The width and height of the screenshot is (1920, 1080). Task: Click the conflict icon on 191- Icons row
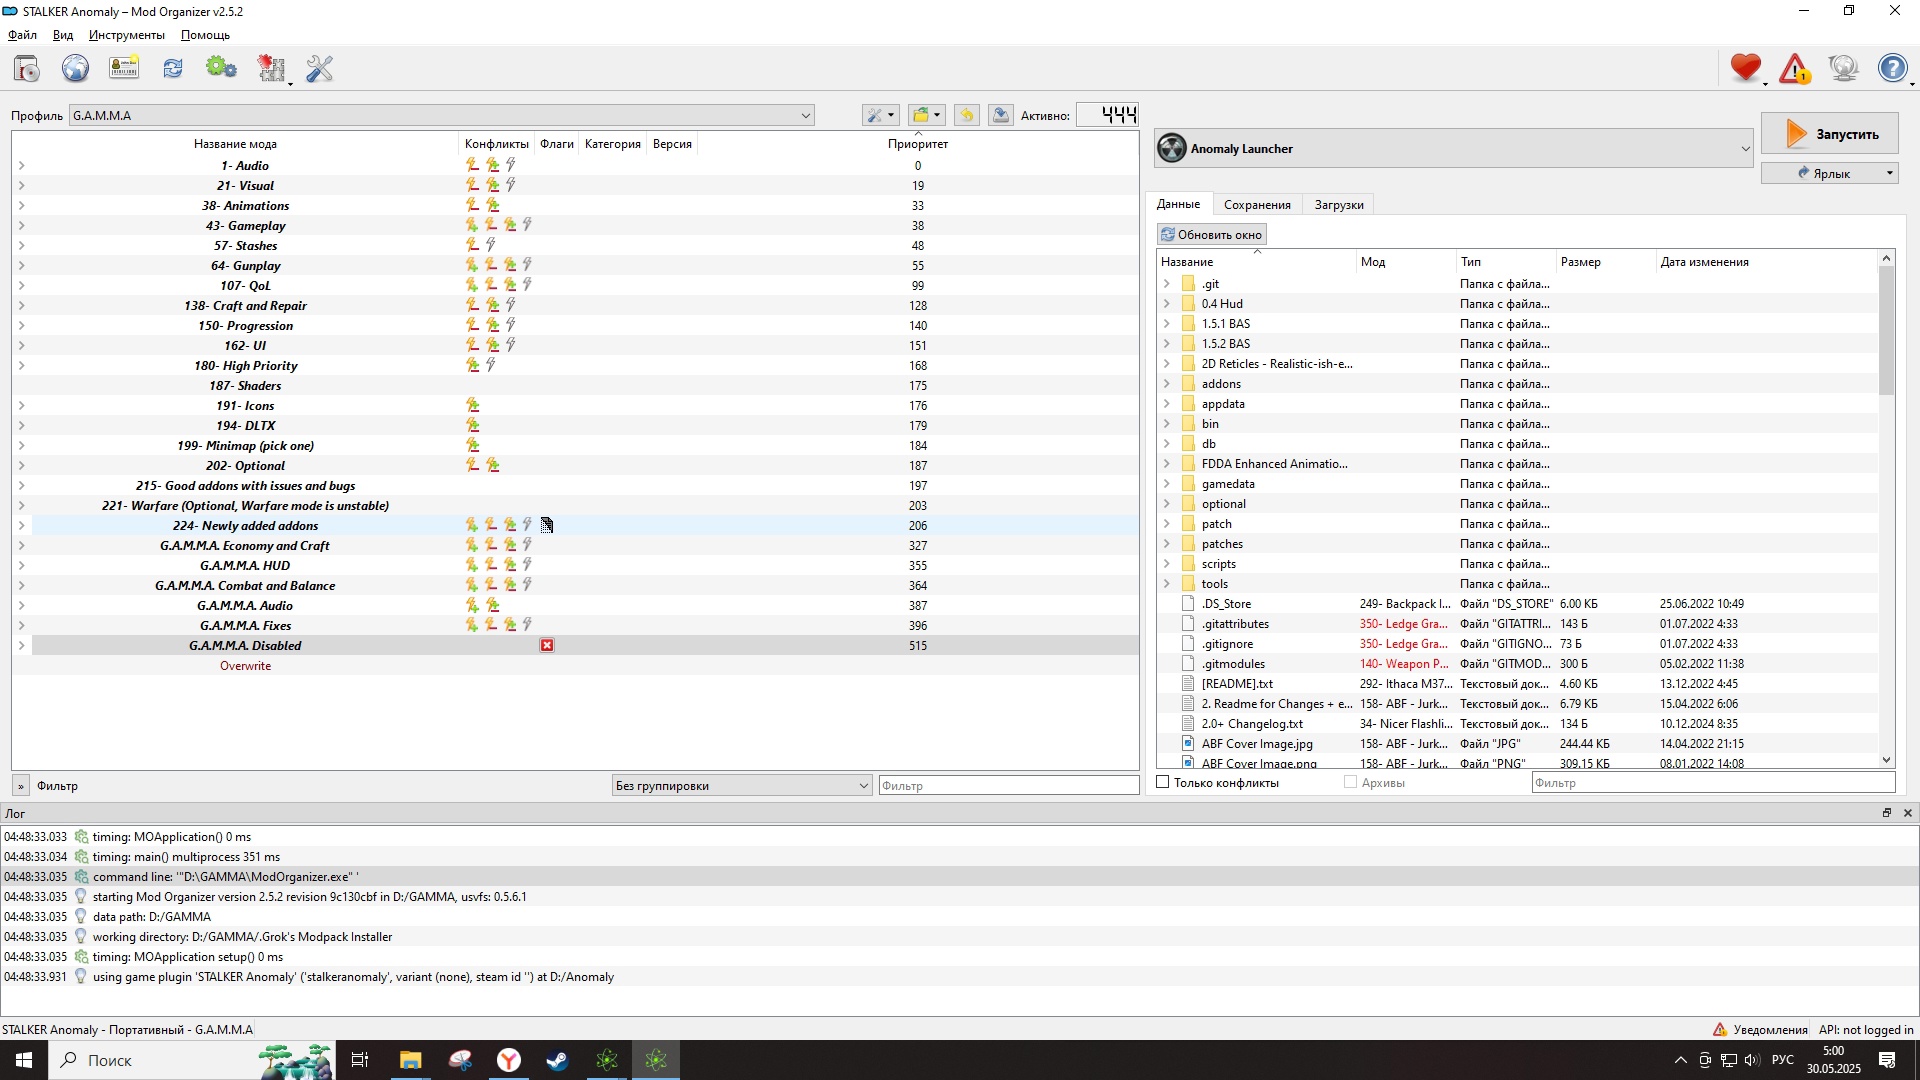tap(473, 405)
